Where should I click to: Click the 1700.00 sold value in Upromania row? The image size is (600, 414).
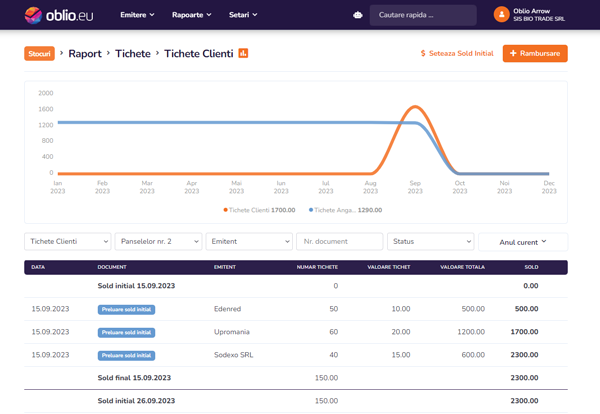point(524,332)
